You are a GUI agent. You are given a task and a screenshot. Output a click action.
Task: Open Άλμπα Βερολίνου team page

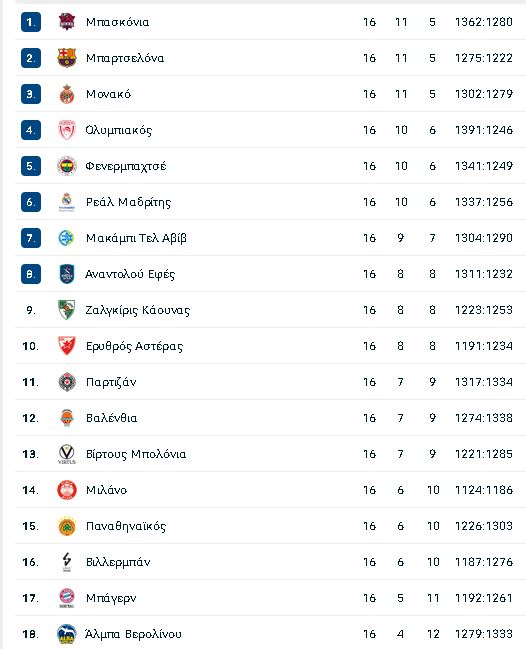click(x=133, y=634)
